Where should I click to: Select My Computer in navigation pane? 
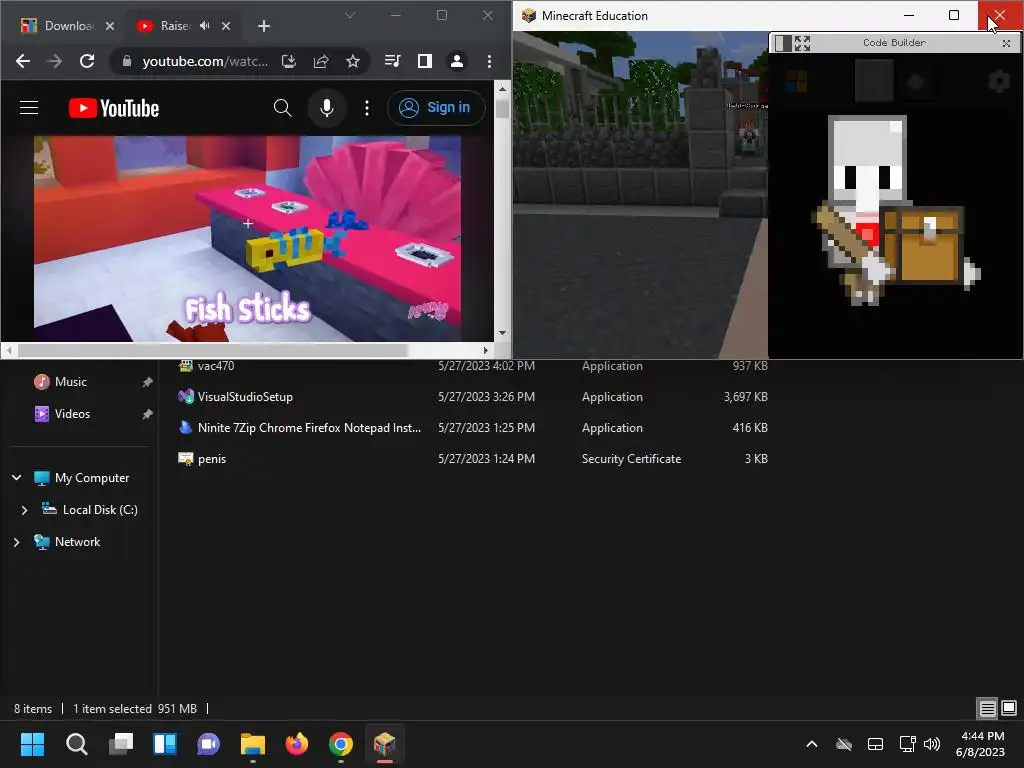[92, 478]
